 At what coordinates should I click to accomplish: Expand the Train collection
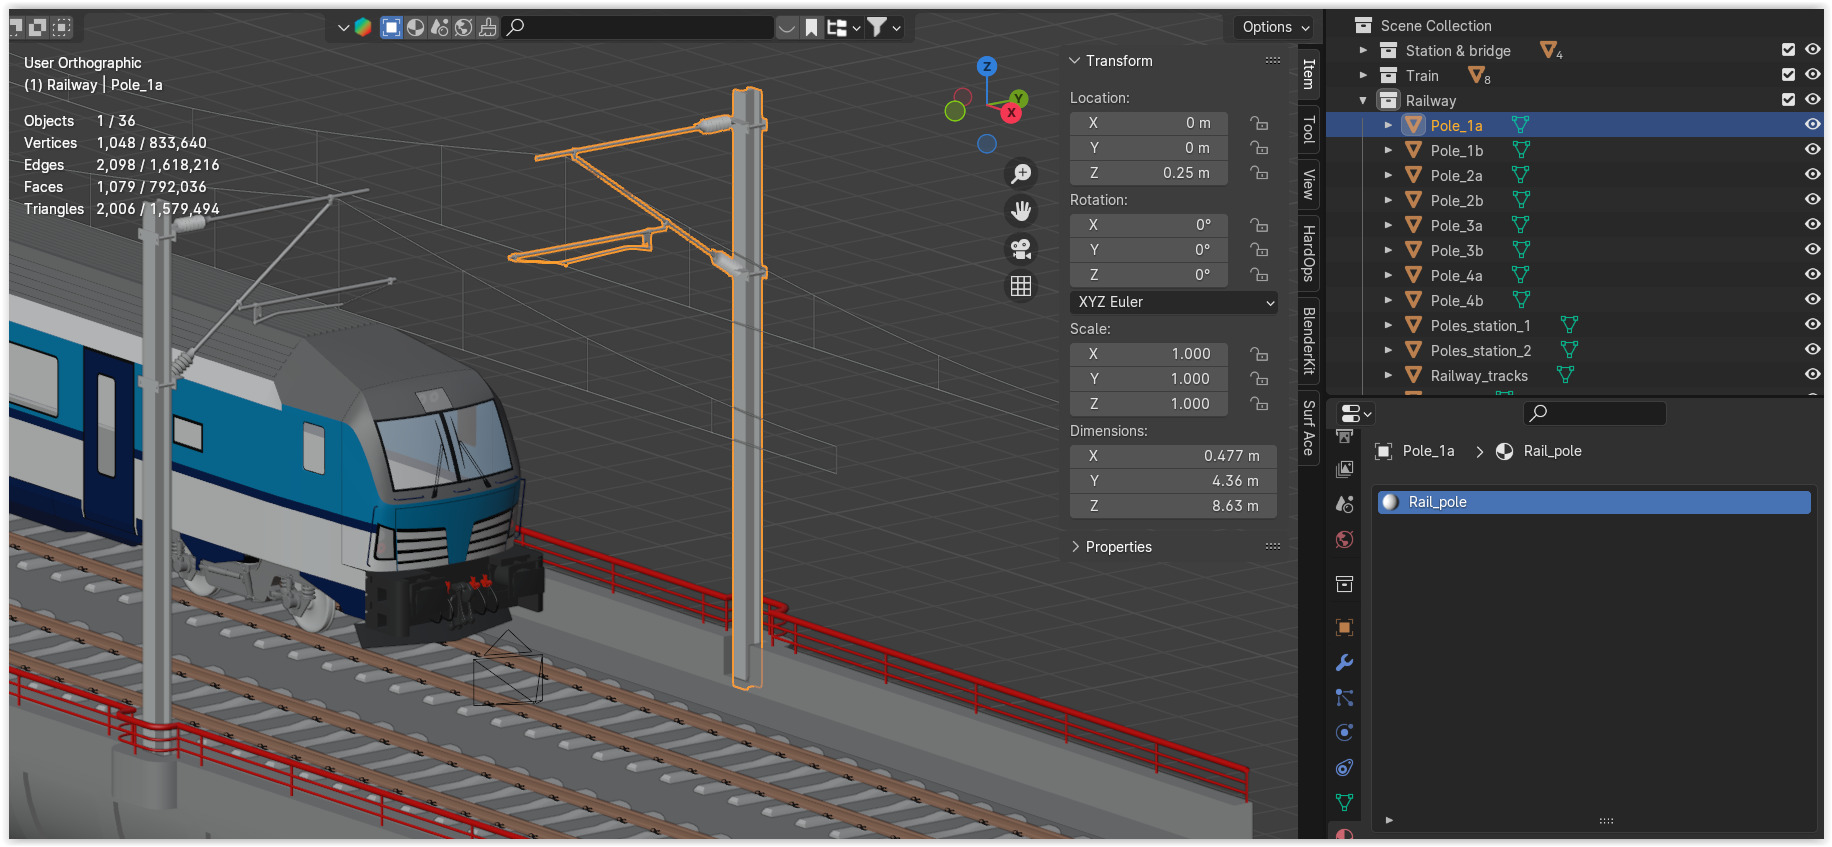point(1363,75)
